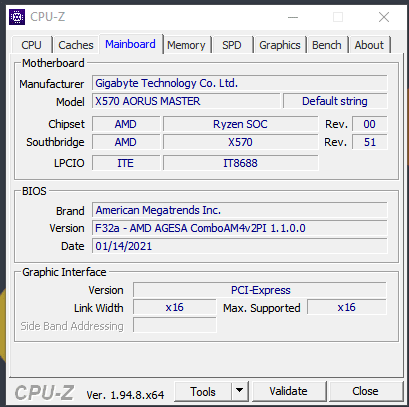Click the Link Width x16 field
Viewport: 409px width, 407px height.
coord(175,307)
